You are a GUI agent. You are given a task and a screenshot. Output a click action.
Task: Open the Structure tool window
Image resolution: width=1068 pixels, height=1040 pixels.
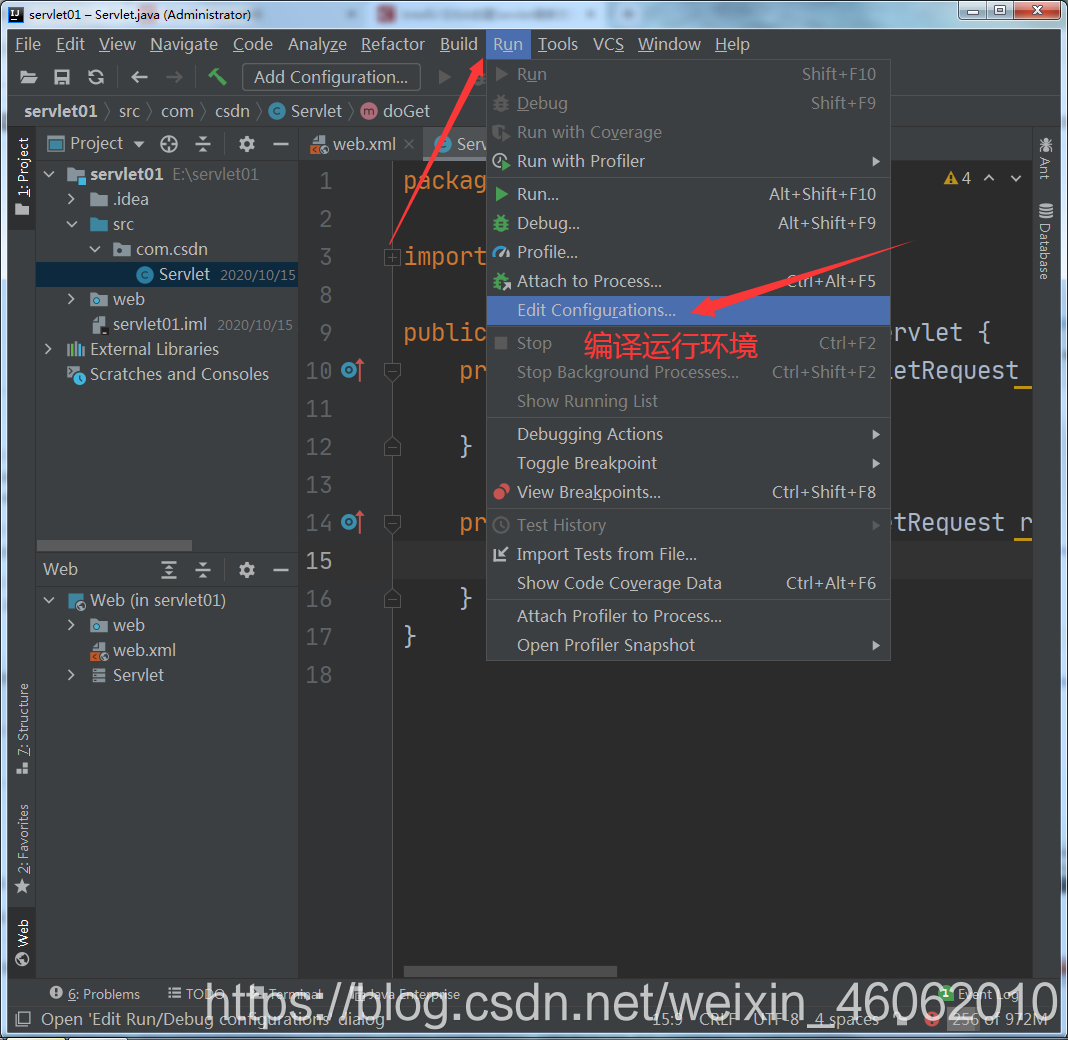[23, 728]
